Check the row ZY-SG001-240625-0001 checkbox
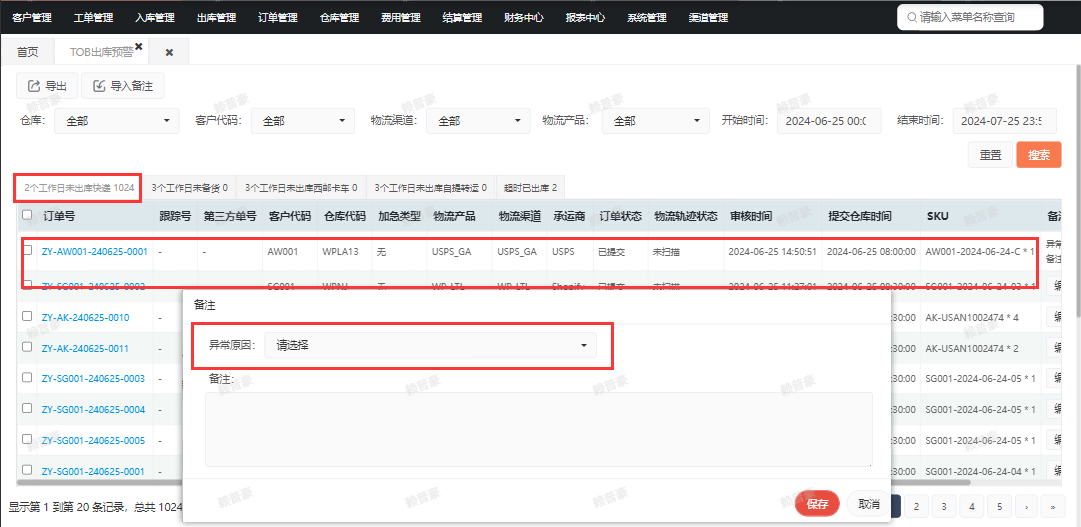Viewport: 1081px width, 527px height. (27, 470)
